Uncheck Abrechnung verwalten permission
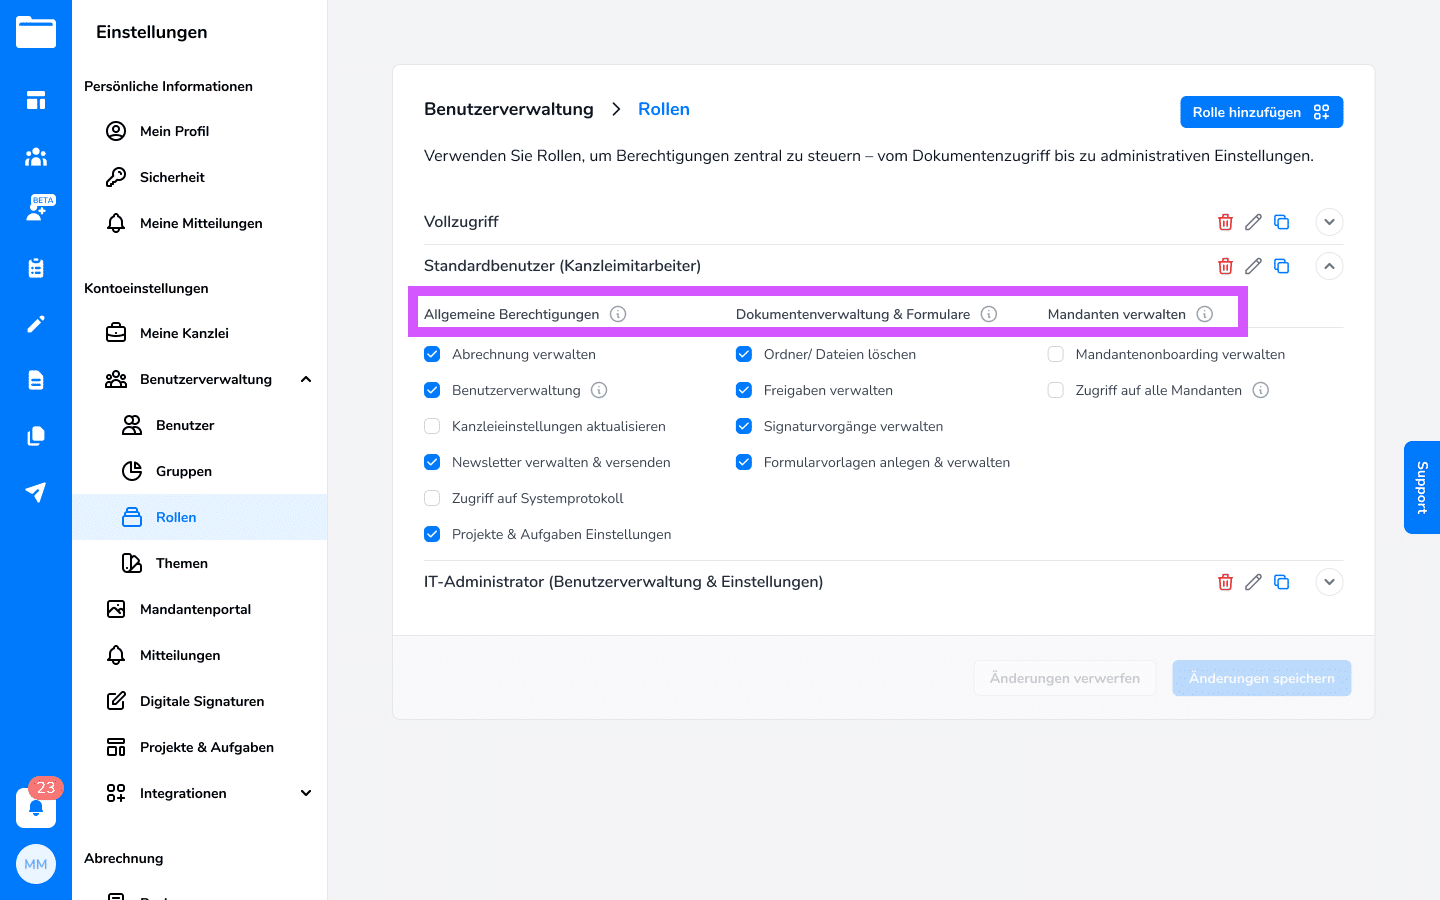 pyautogui.click(x=432, y=354)
